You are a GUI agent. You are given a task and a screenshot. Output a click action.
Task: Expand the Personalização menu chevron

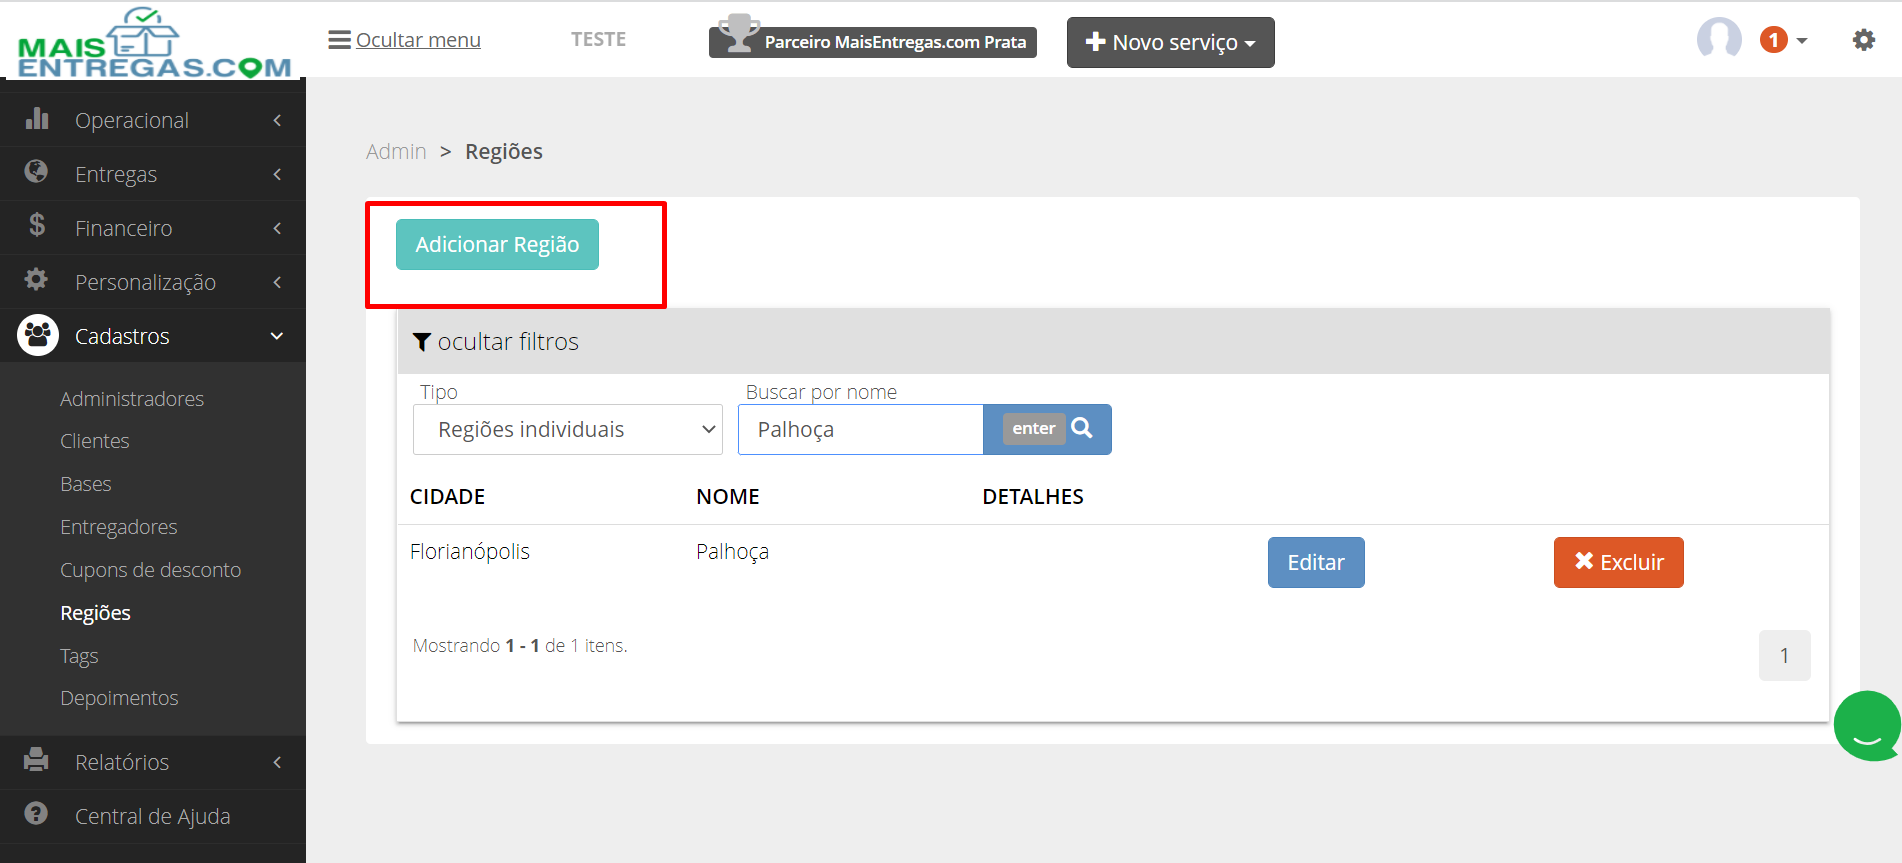coord(277,282)
